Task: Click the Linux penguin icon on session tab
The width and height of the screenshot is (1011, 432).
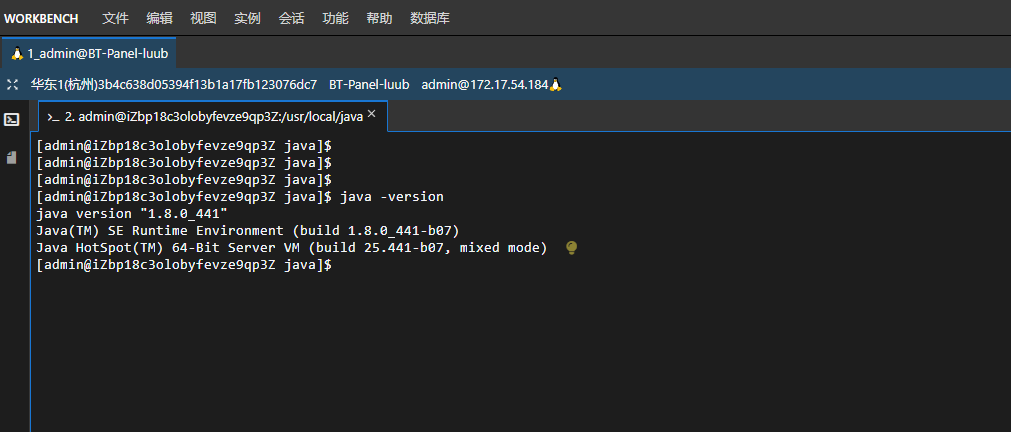Action: tap(17, 54)
